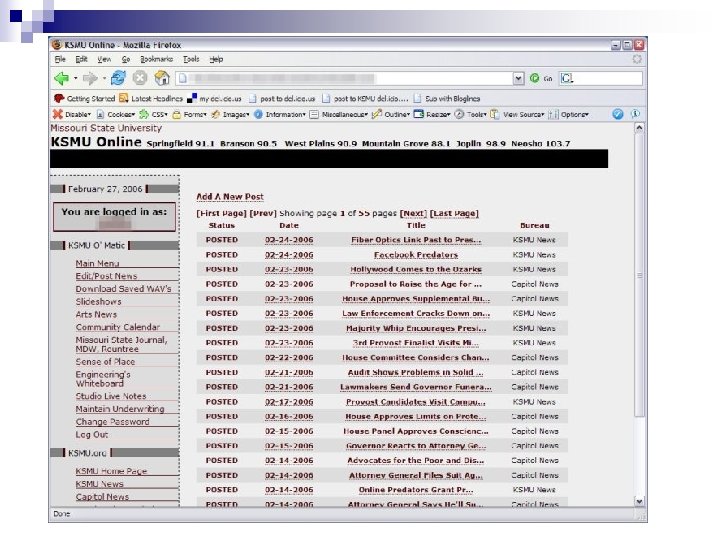Screen dimensions: 720x540
Task: Expand the address bar history dropdown arrow
Action: [518, 79]
